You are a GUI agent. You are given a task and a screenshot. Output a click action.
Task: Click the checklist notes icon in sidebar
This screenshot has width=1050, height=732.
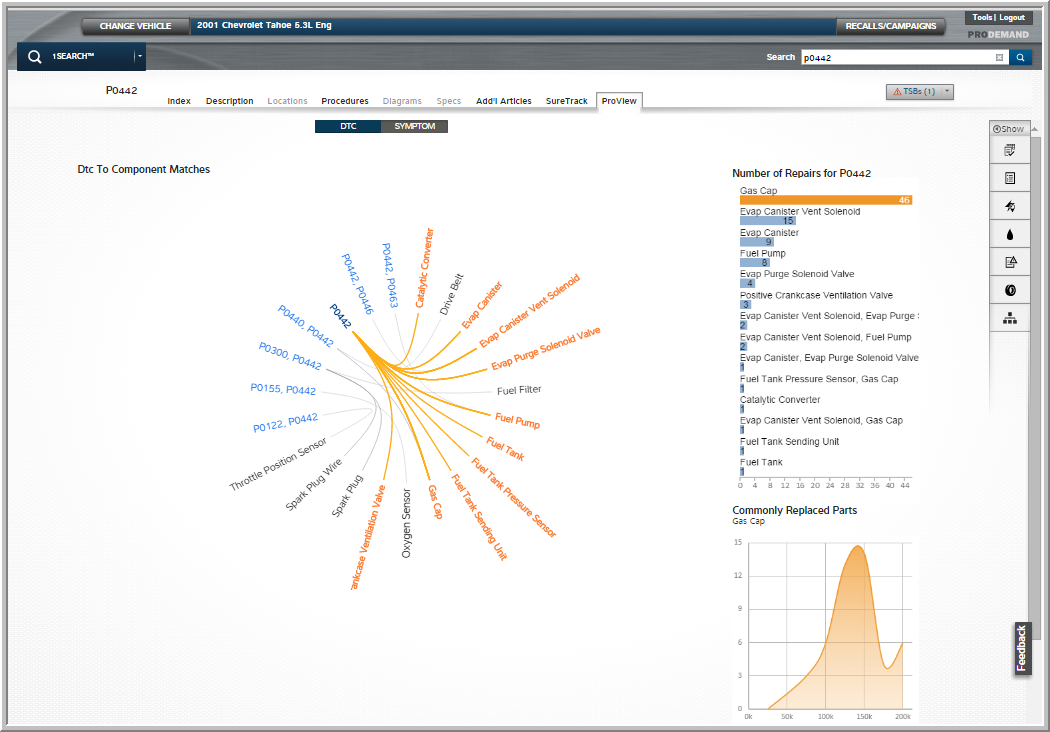pyautogui.click(x=1010, y=150)
